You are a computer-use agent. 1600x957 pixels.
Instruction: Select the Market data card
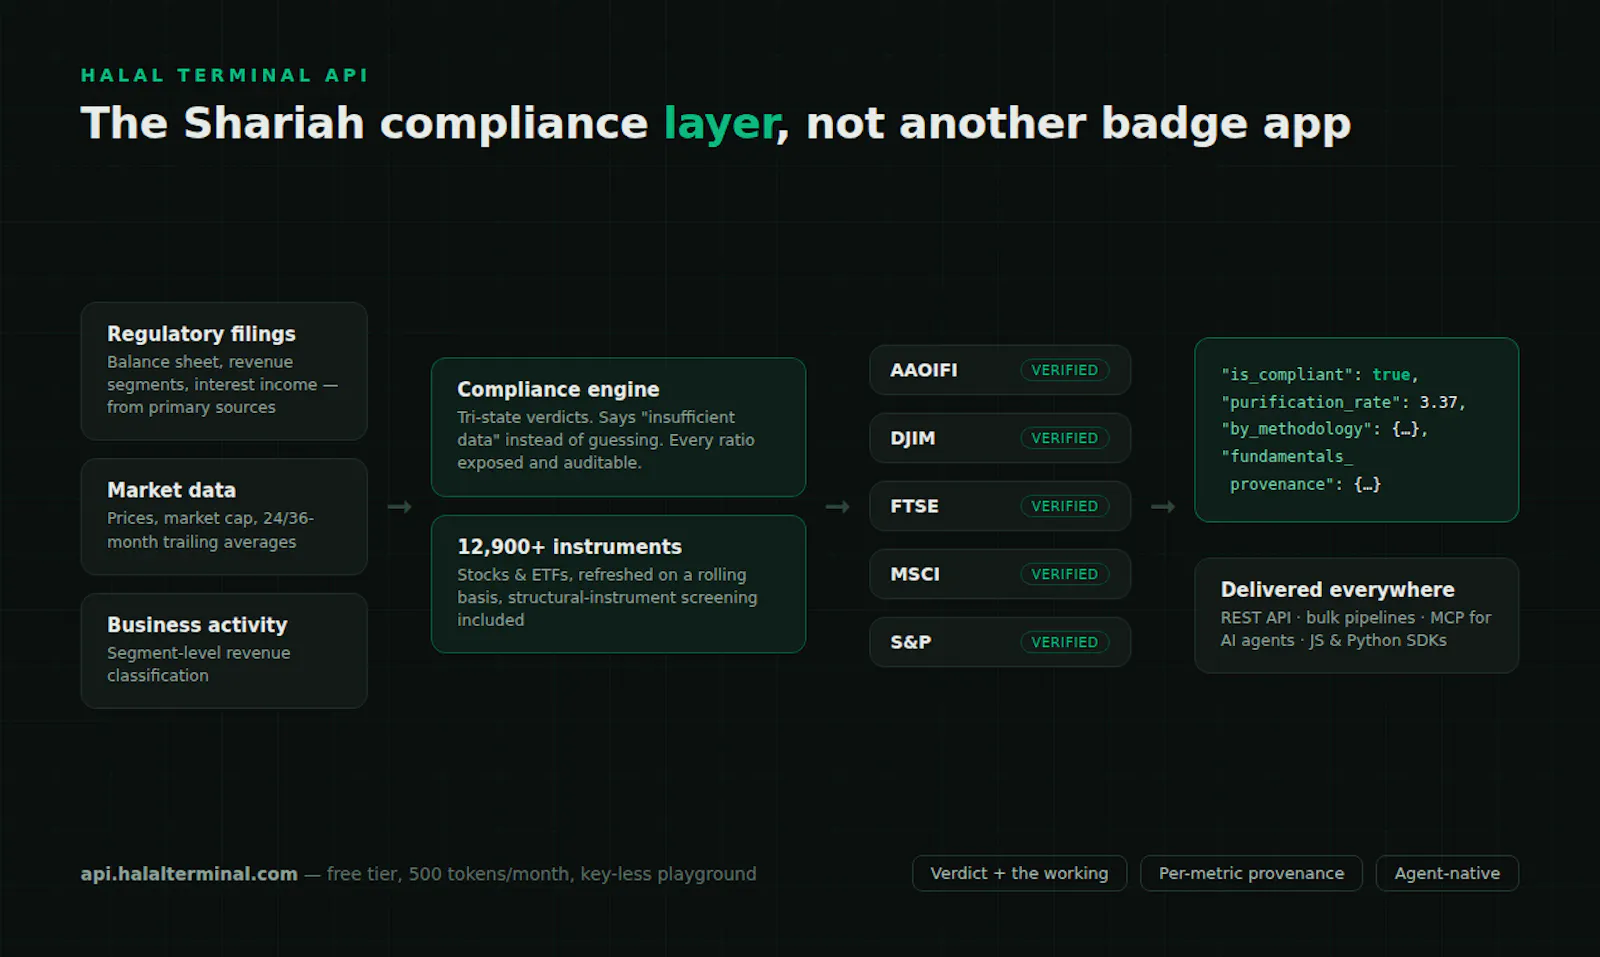224,516
